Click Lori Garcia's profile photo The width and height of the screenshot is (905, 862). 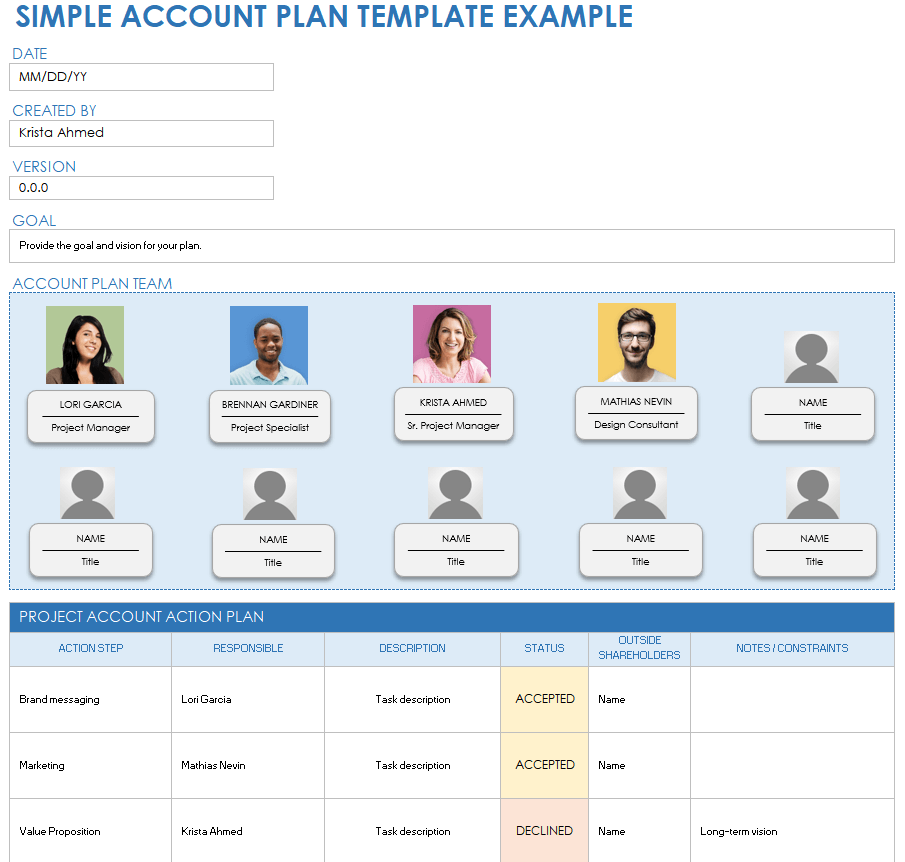click(x=85, y=345)
